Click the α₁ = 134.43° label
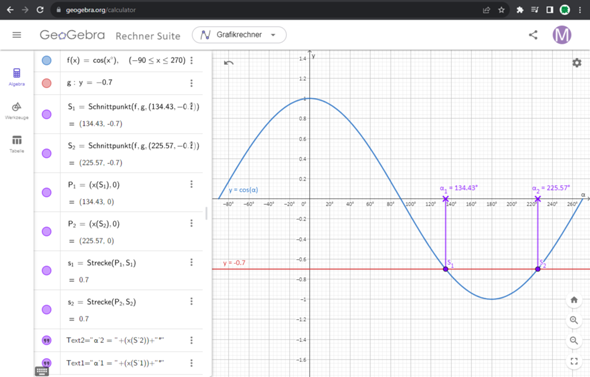Viewport: 590px width, 377px height. (x=458, y=188)
